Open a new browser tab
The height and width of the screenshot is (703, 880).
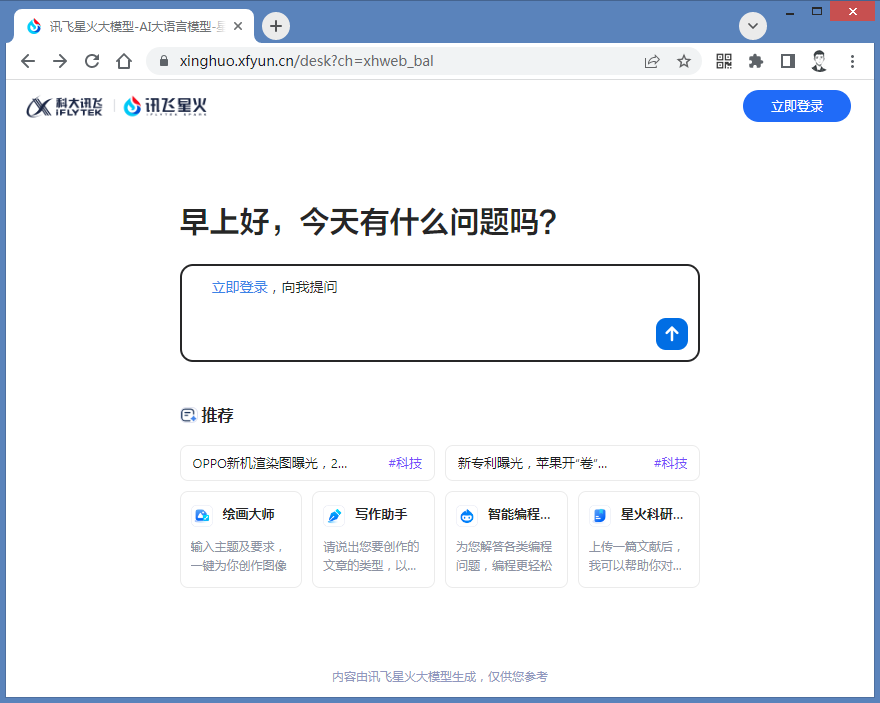coord(276,26)
